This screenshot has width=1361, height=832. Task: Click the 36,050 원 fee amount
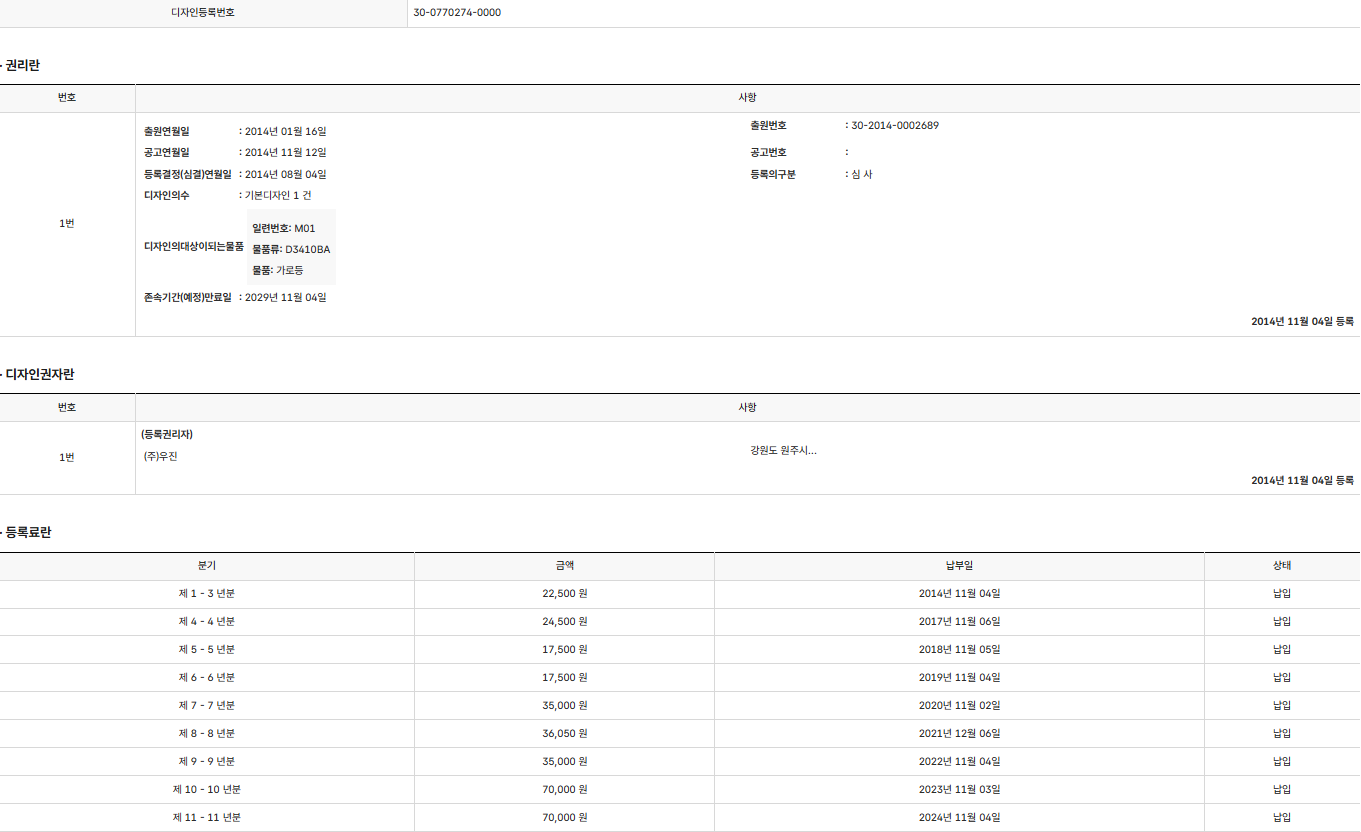pyautogui.click(x=564, y=734)
